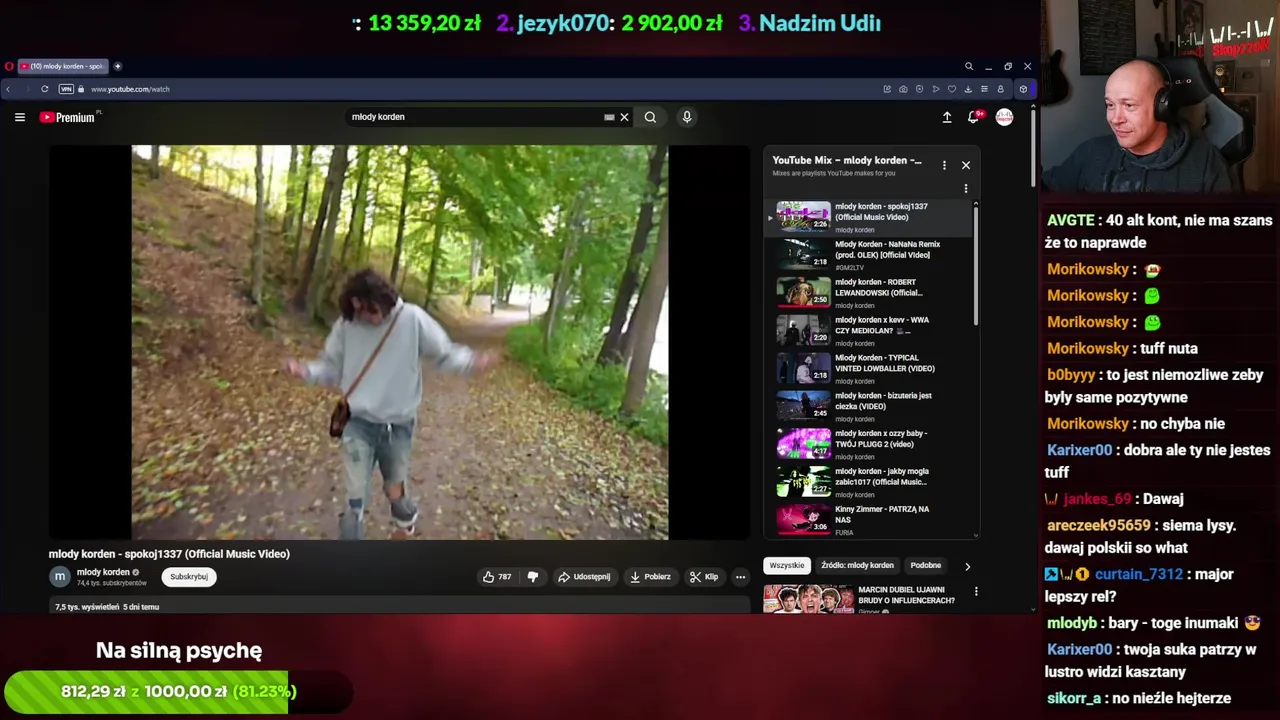Play ROBERT LEWANDOWSKI track in playlist
Screen dimensions: 1280x720
[868, 293]
